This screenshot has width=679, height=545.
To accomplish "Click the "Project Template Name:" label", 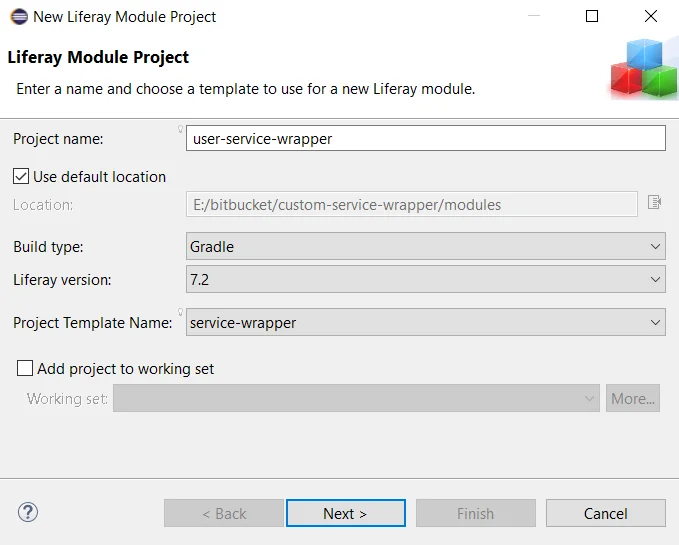I will (x=93, y=323).
